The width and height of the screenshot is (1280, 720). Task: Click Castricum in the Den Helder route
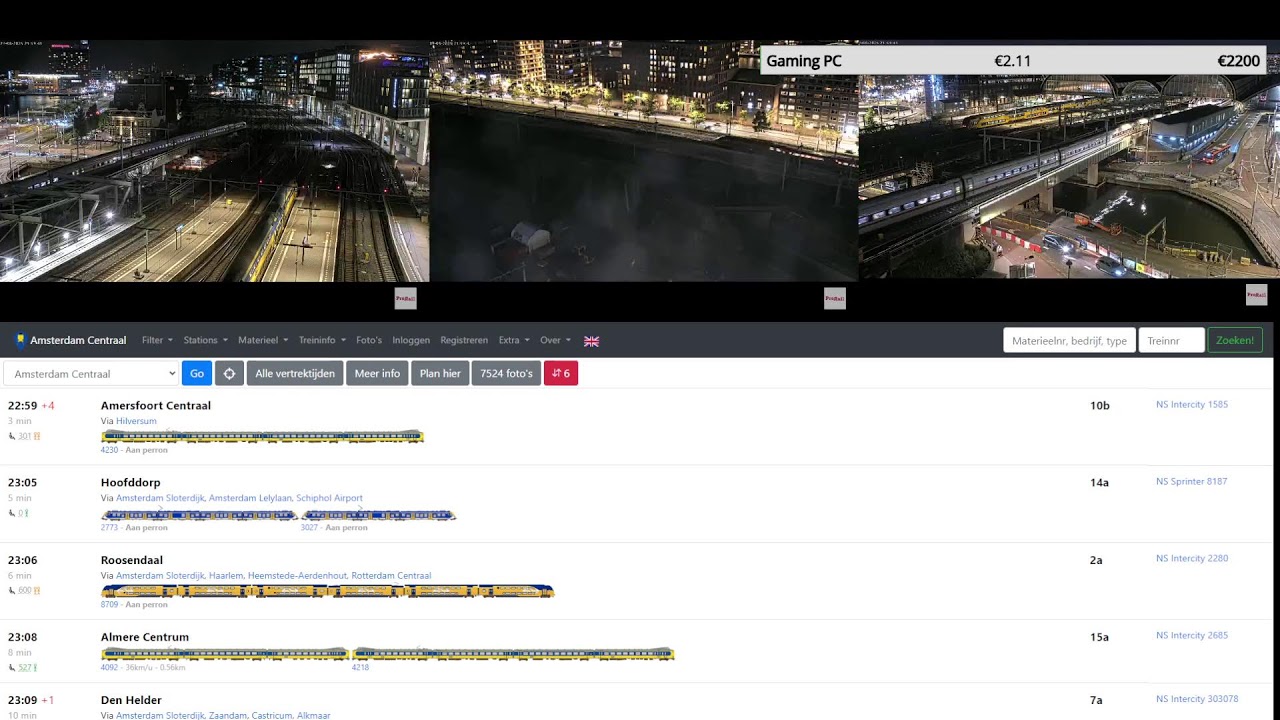click(270, 716)
